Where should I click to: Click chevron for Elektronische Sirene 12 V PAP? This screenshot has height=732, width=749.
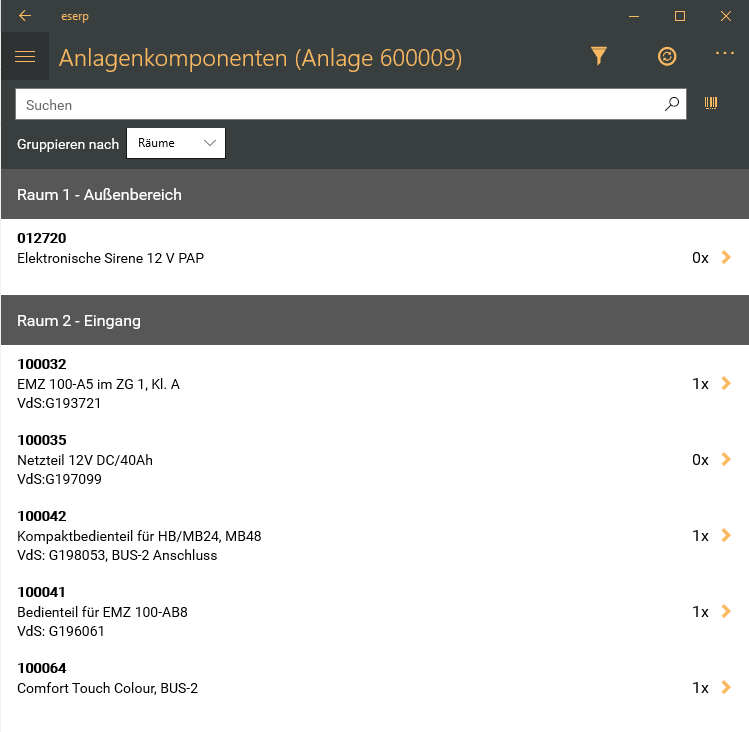point(726,258)
